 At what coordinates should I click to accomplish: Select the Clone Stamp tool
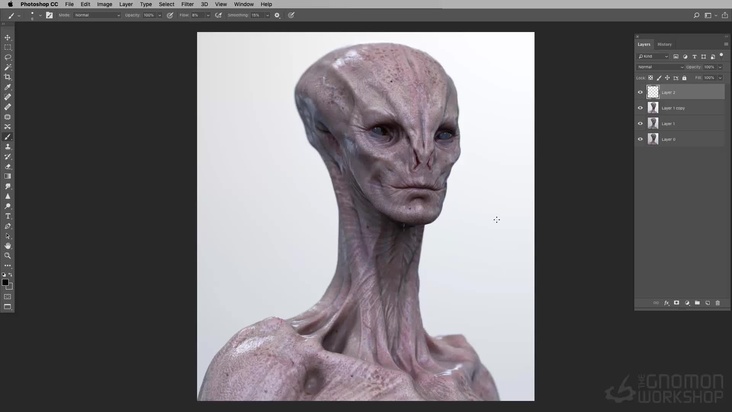tap(7, 147)
